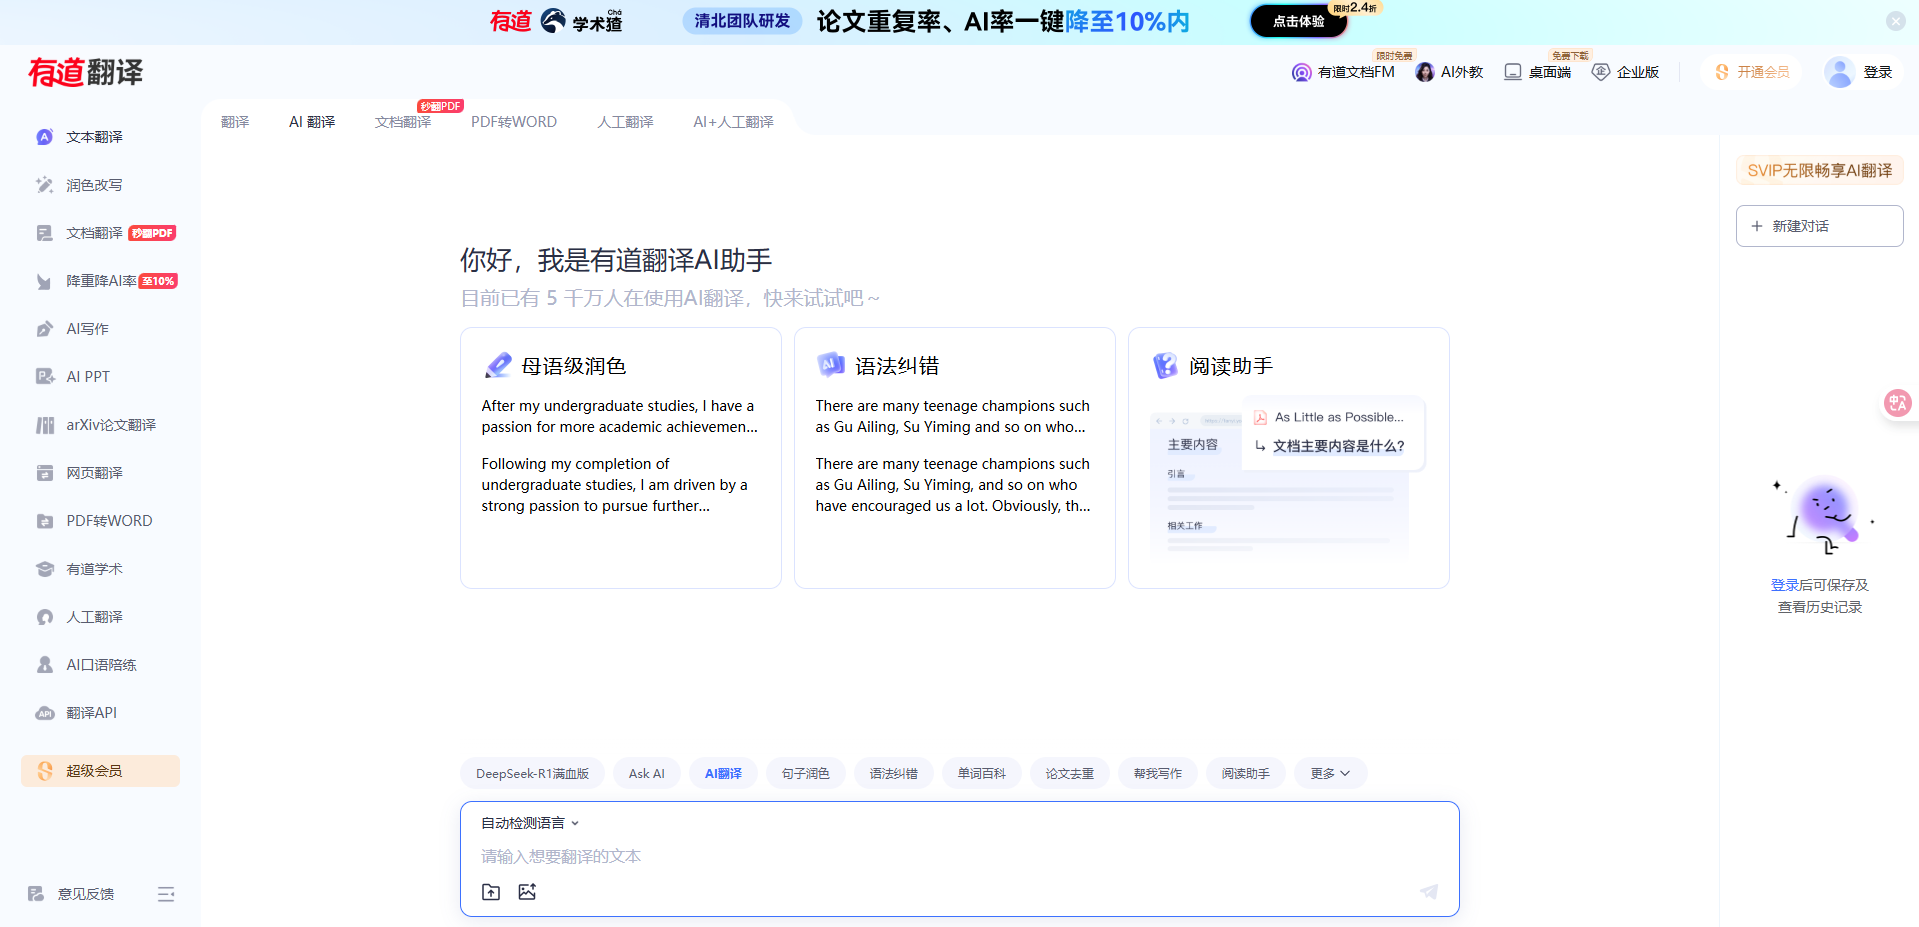The image size is (1919, 927).
Task: Close the top advertisement banner
Action: click(1895, 21)
